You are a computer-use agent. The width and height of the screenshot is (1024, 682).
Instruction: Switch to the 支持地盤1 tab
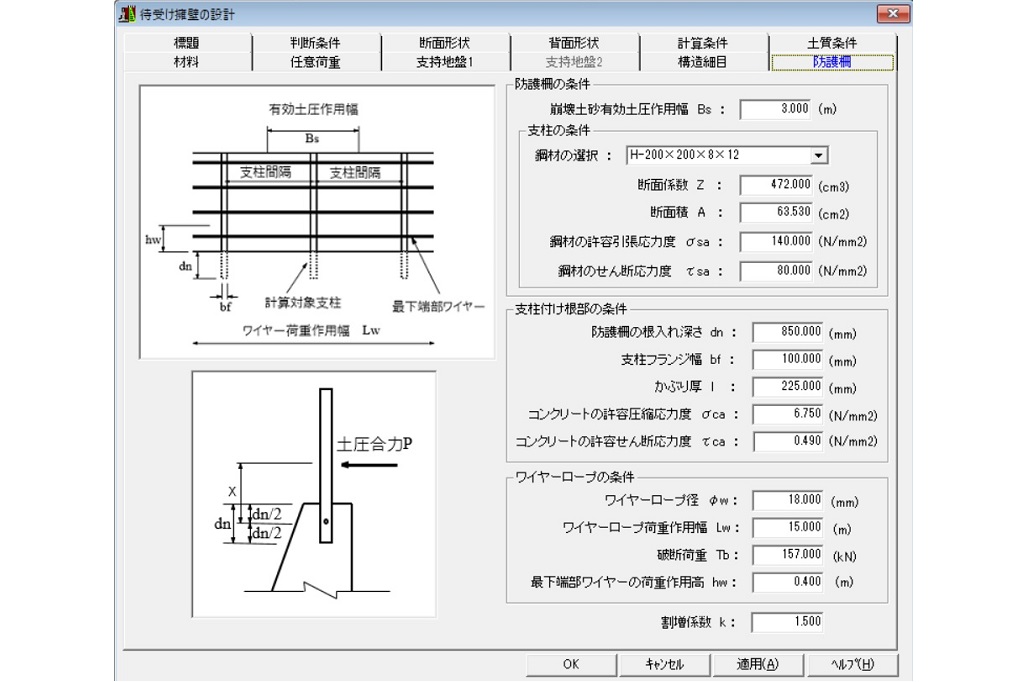coord(444,62)
